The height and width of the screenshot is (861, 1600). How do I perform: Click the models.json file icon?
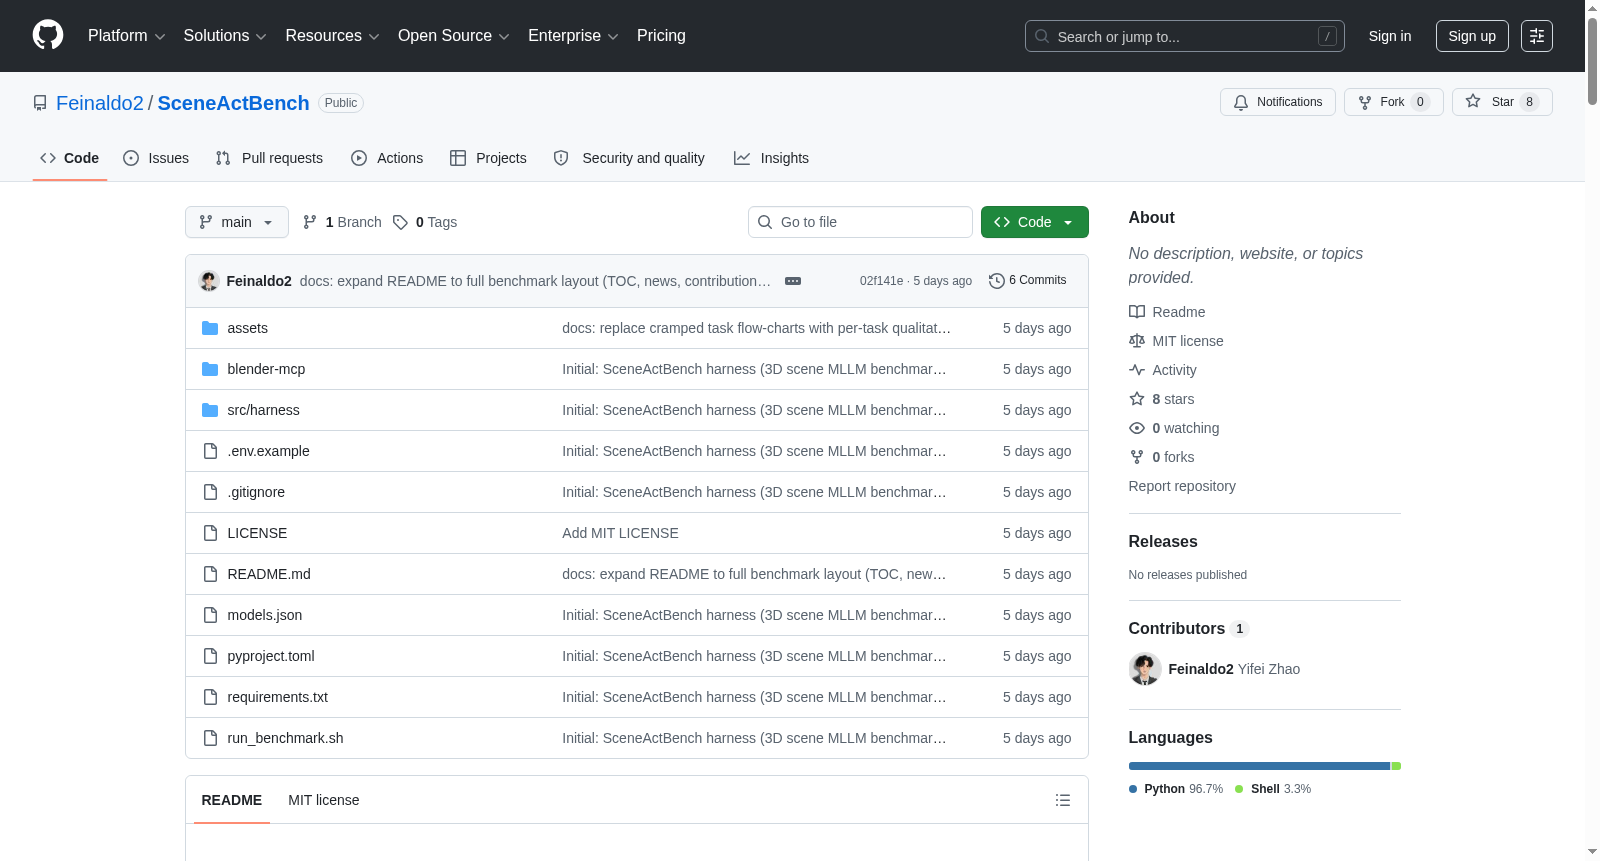pos(210,615)
